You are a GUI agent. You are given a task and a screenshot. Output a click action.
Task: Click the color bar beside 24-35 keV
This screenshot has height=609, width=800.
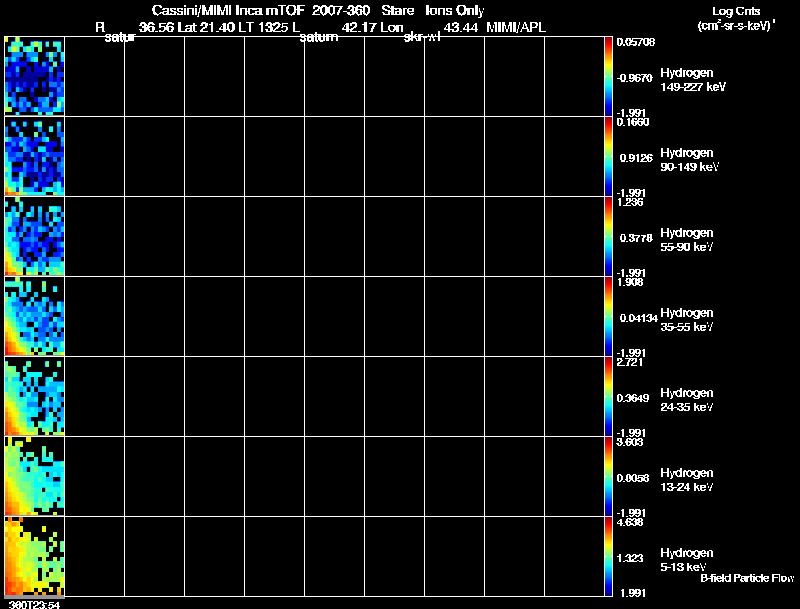click(x=608, y=396)
